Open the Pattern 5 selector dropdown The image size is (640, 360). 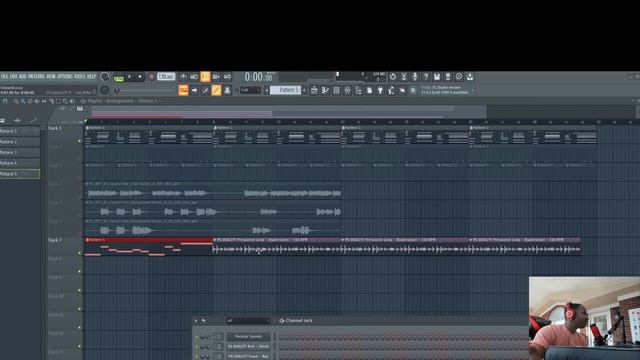click(x=285, y=90)
